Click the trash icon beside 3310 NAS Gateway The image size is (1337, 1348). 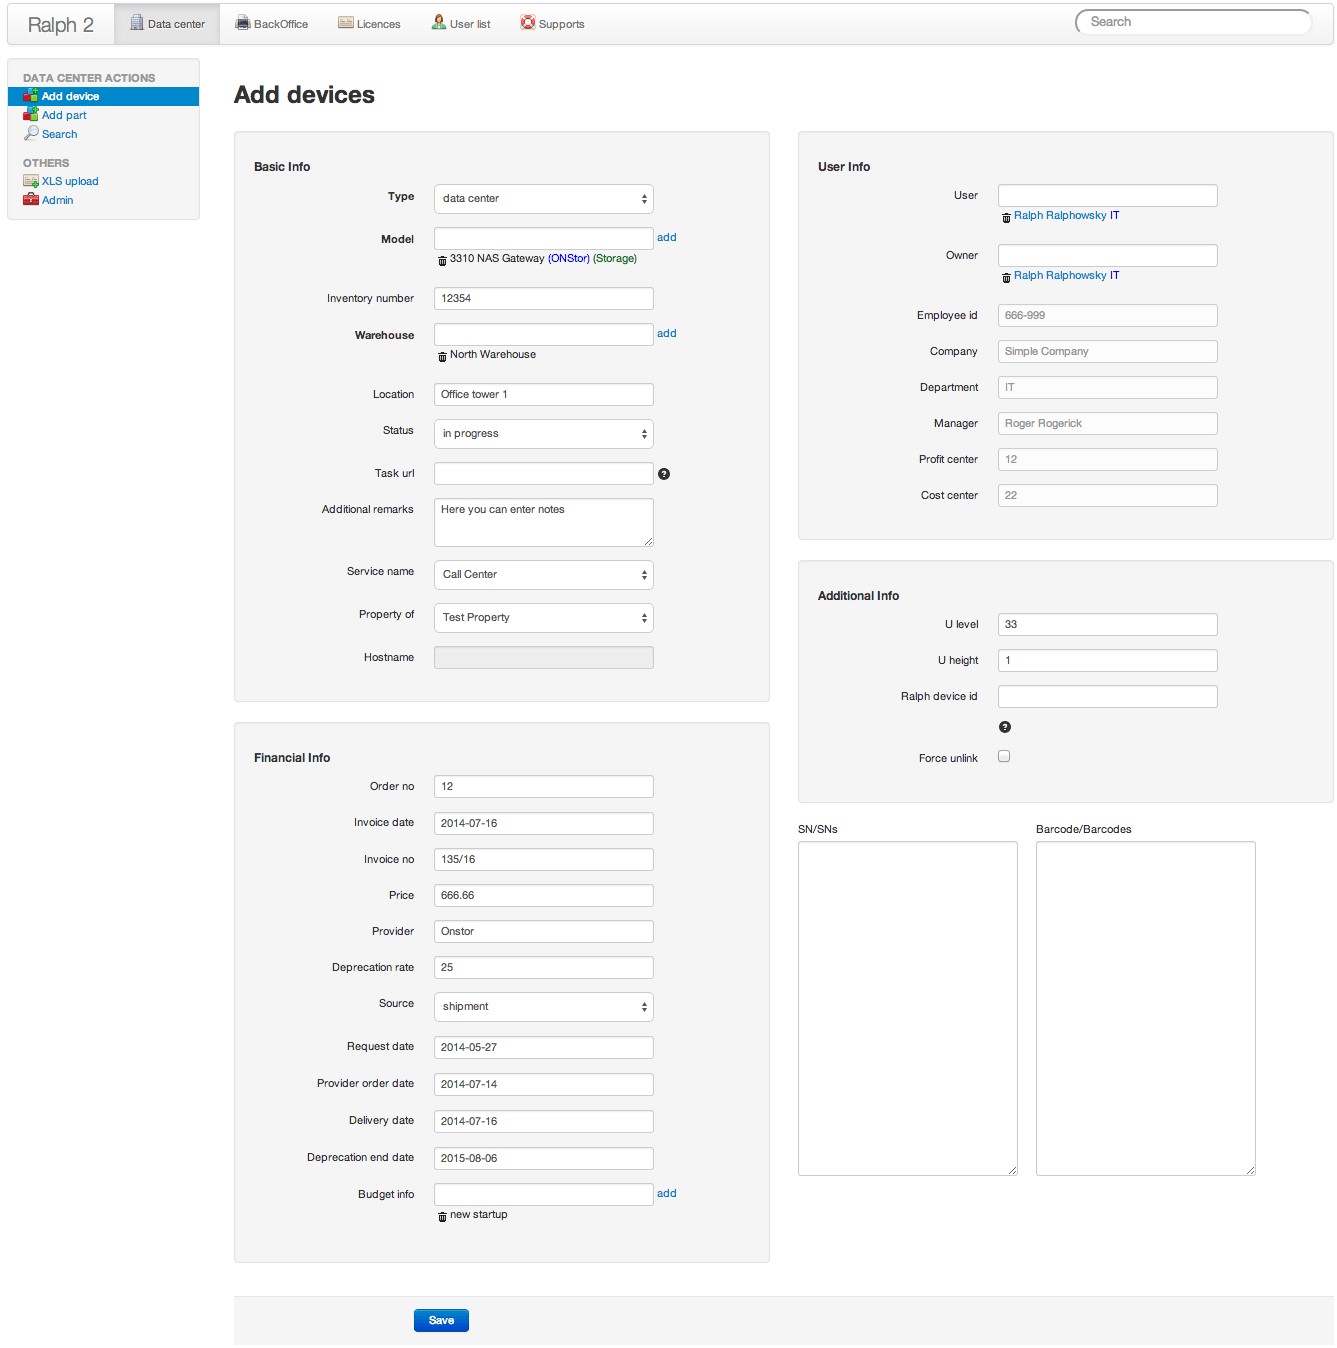(442, 260)
